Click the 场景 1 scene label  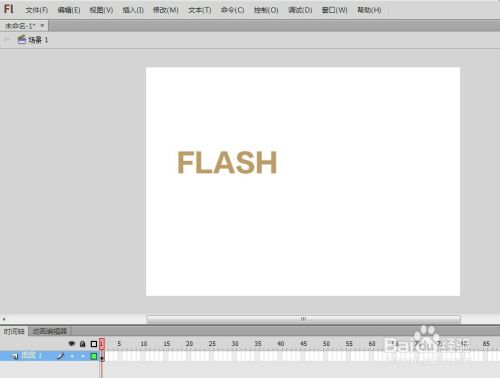coord(38,40)
